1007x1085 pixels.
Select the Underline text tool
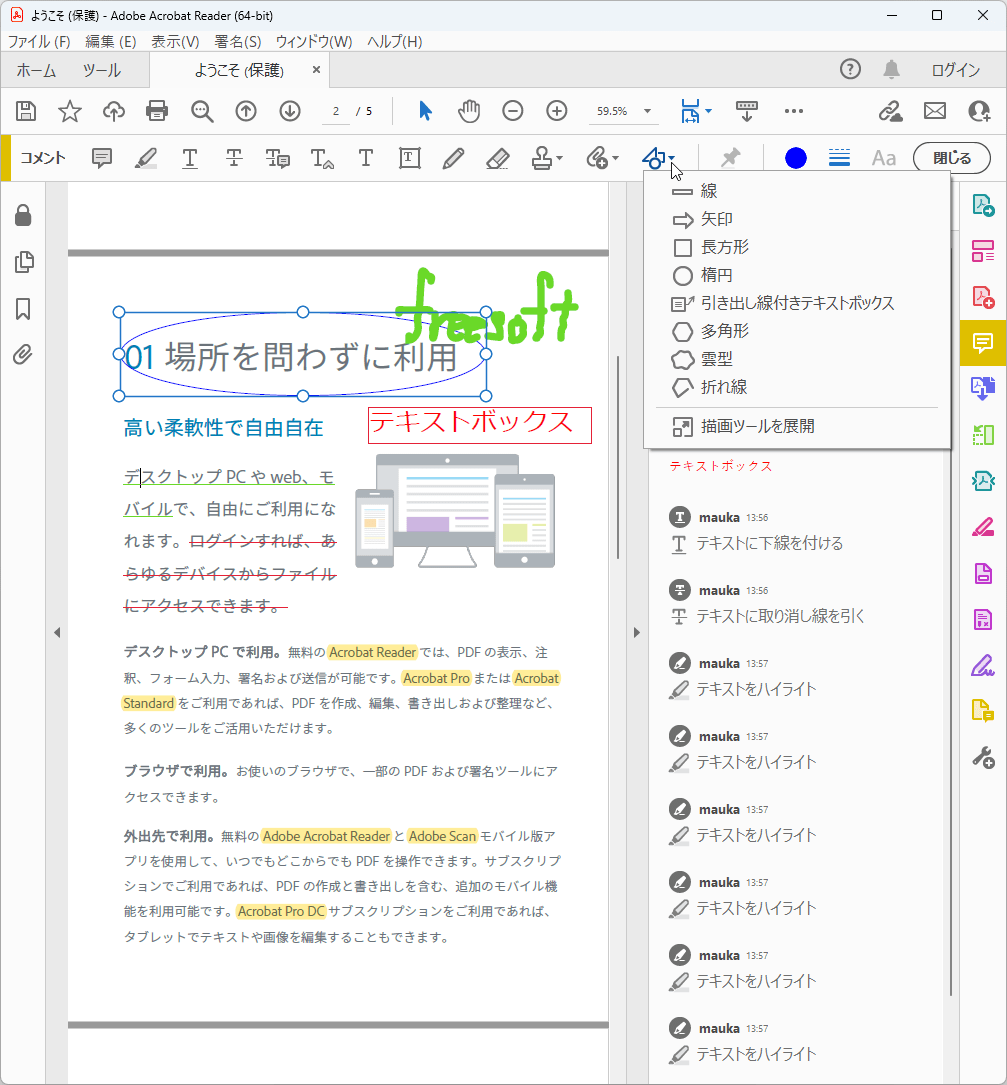[x=190, y=158]
